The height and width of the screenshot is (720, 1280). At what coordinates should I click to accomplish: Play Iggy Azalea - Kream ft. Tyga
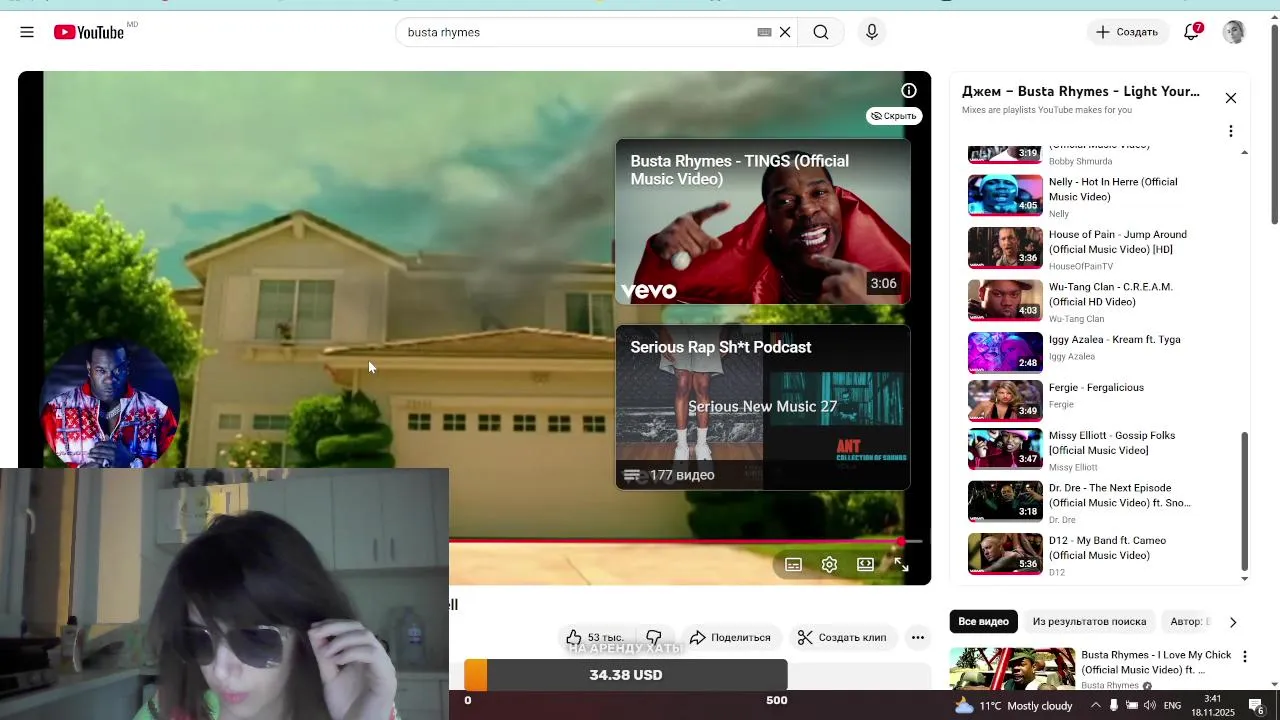pos(1105,353)
